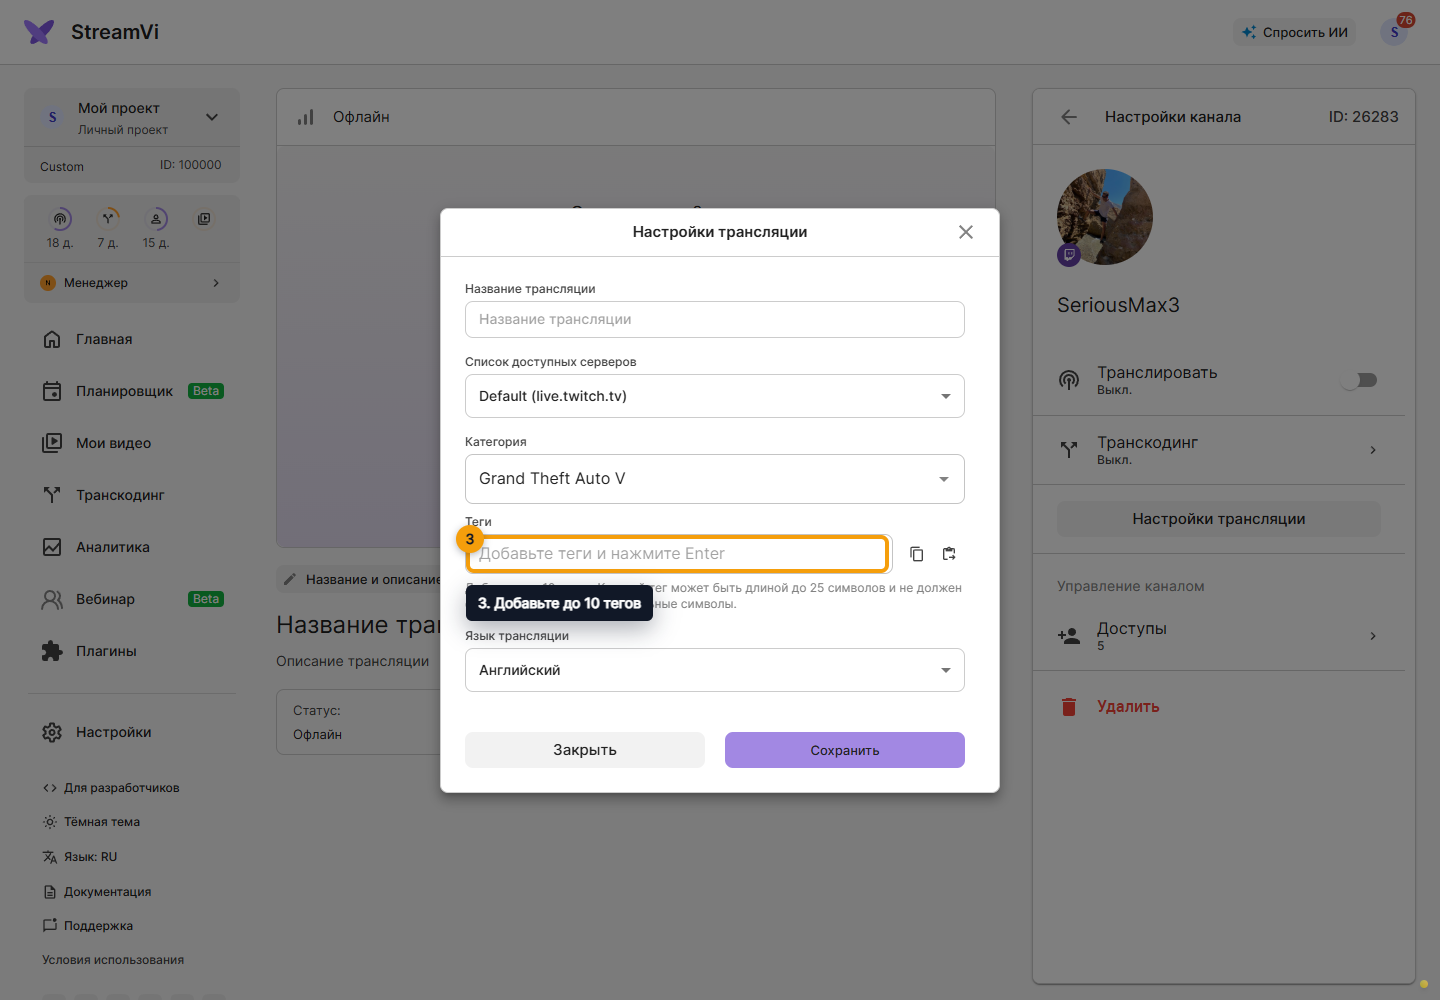The image size is (1440, 1000).
Task: Click the Условия использования link
Action: coord(113,960)
